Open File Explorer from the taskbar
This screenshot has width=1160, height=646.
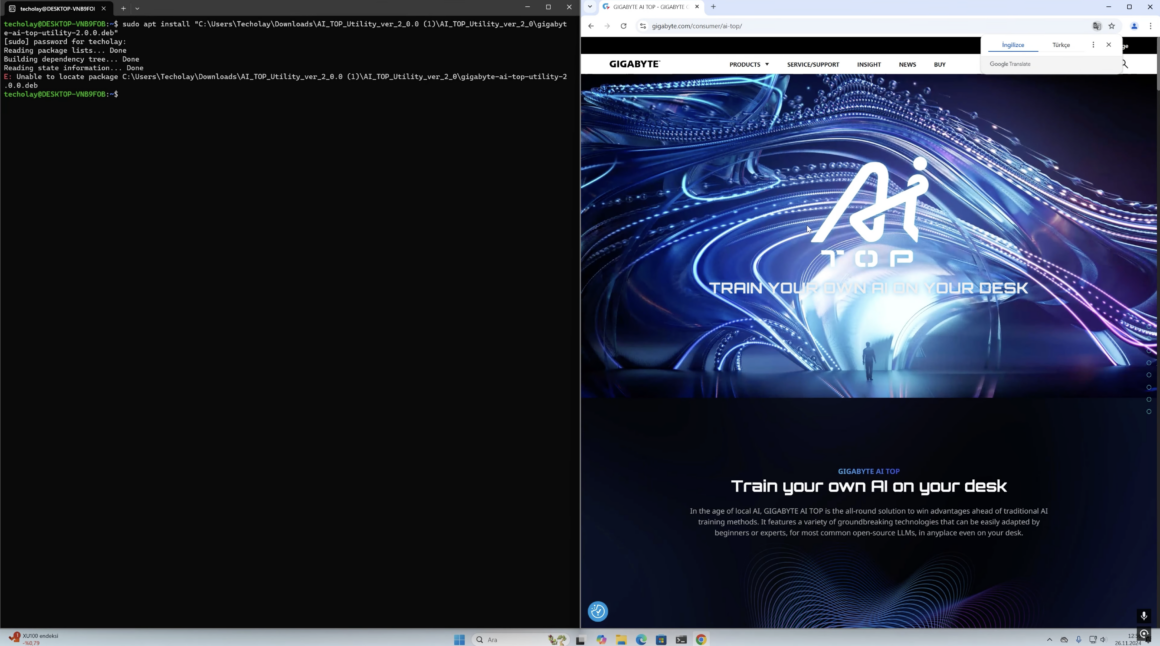[x=621, y=639]
